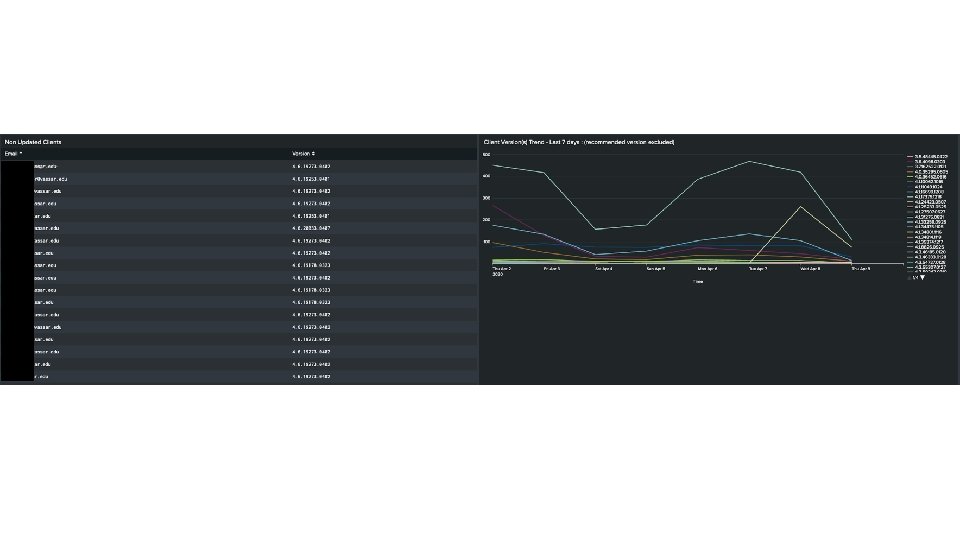This screenshot has height=540, width=960.
Task: Click the Time axis title under the chart
Action: click(698, 282)
